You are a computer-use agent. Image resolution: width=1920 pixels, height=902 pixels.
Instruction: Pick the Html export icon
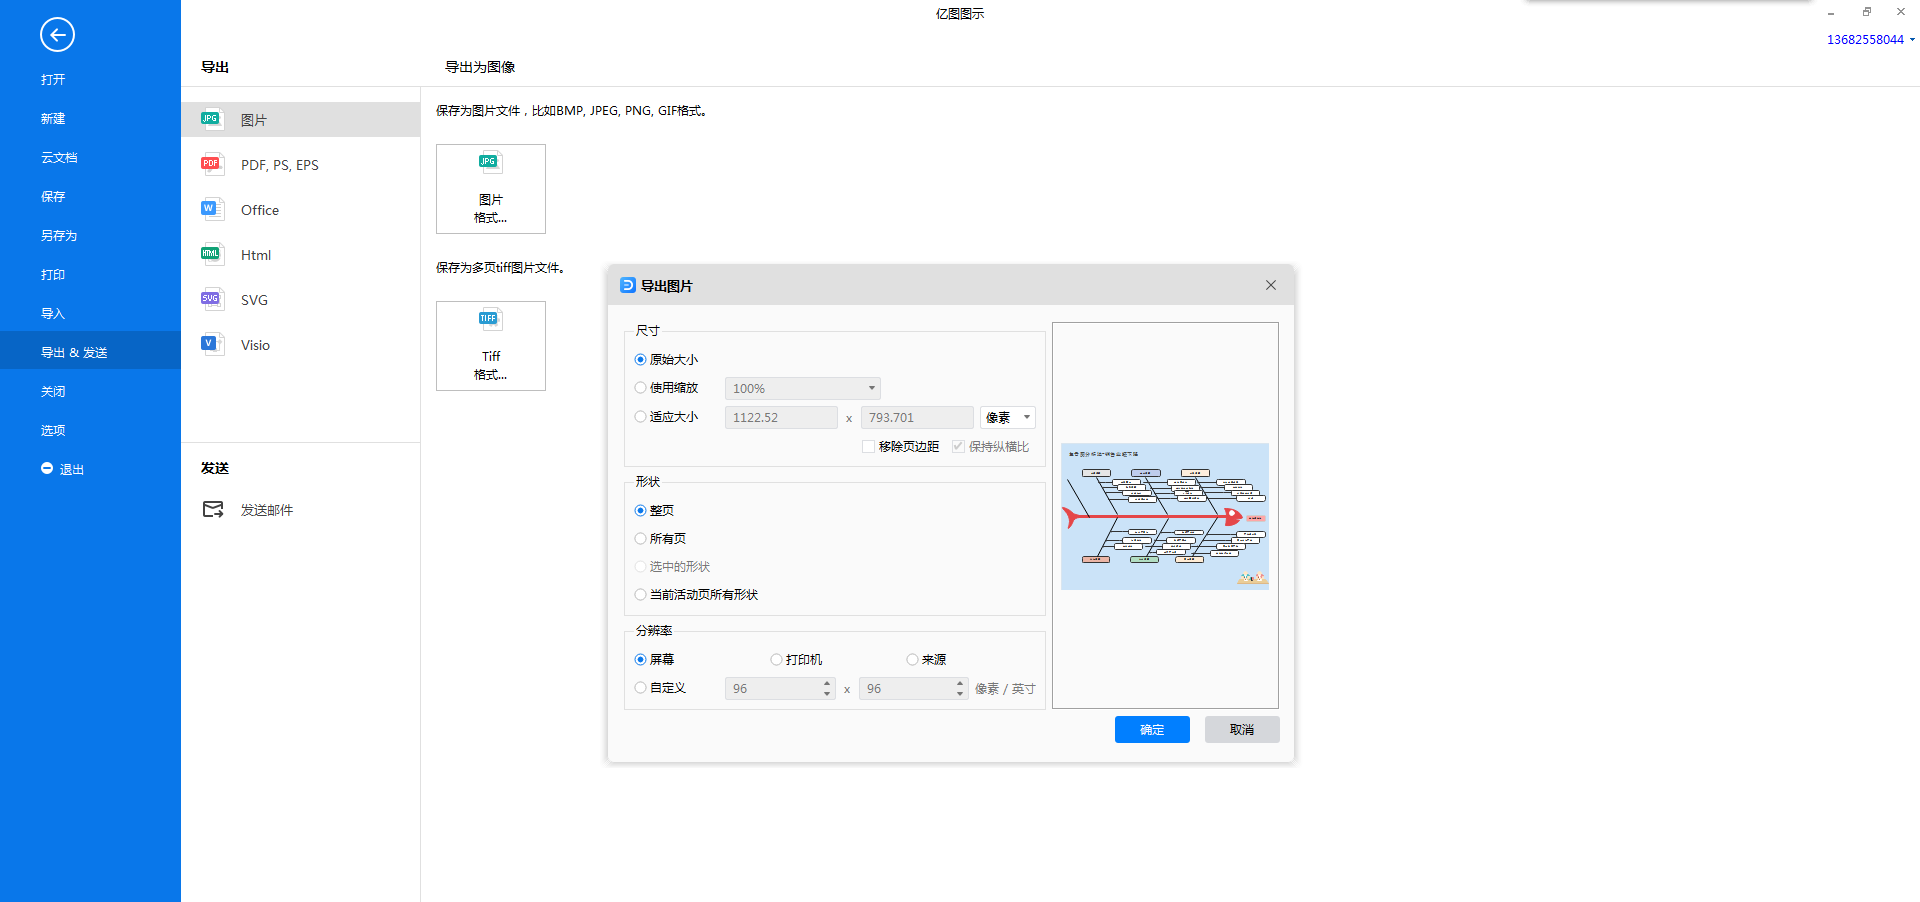pyautogui.click(x=211, y=254)
